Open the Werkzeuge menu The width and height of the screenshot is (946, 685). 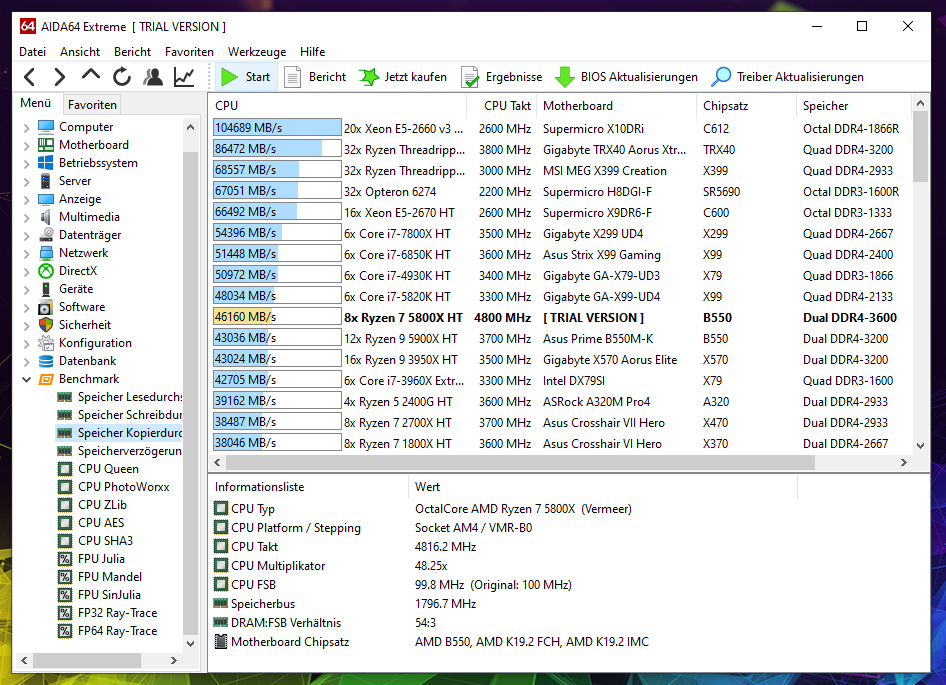[x=257, y=52]
